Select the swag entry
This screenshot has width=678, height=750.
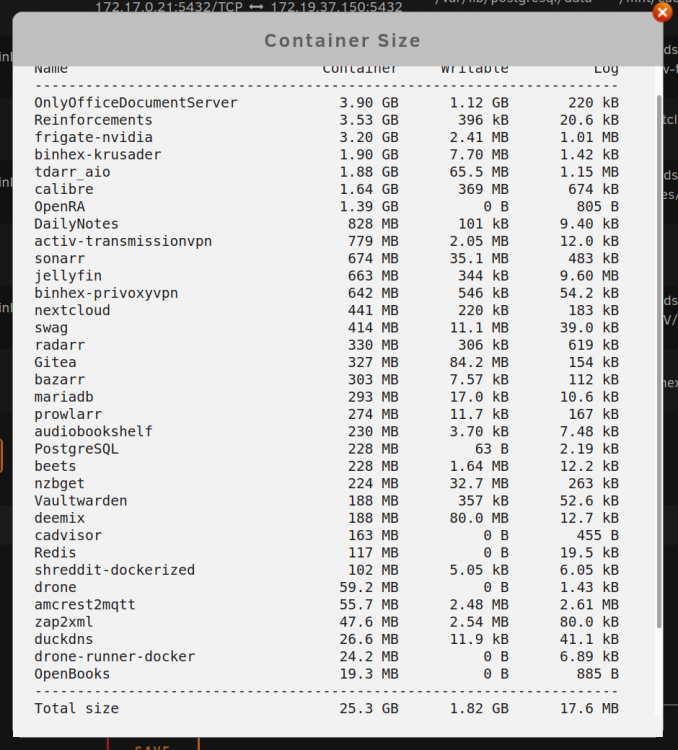tap(51, 328)
